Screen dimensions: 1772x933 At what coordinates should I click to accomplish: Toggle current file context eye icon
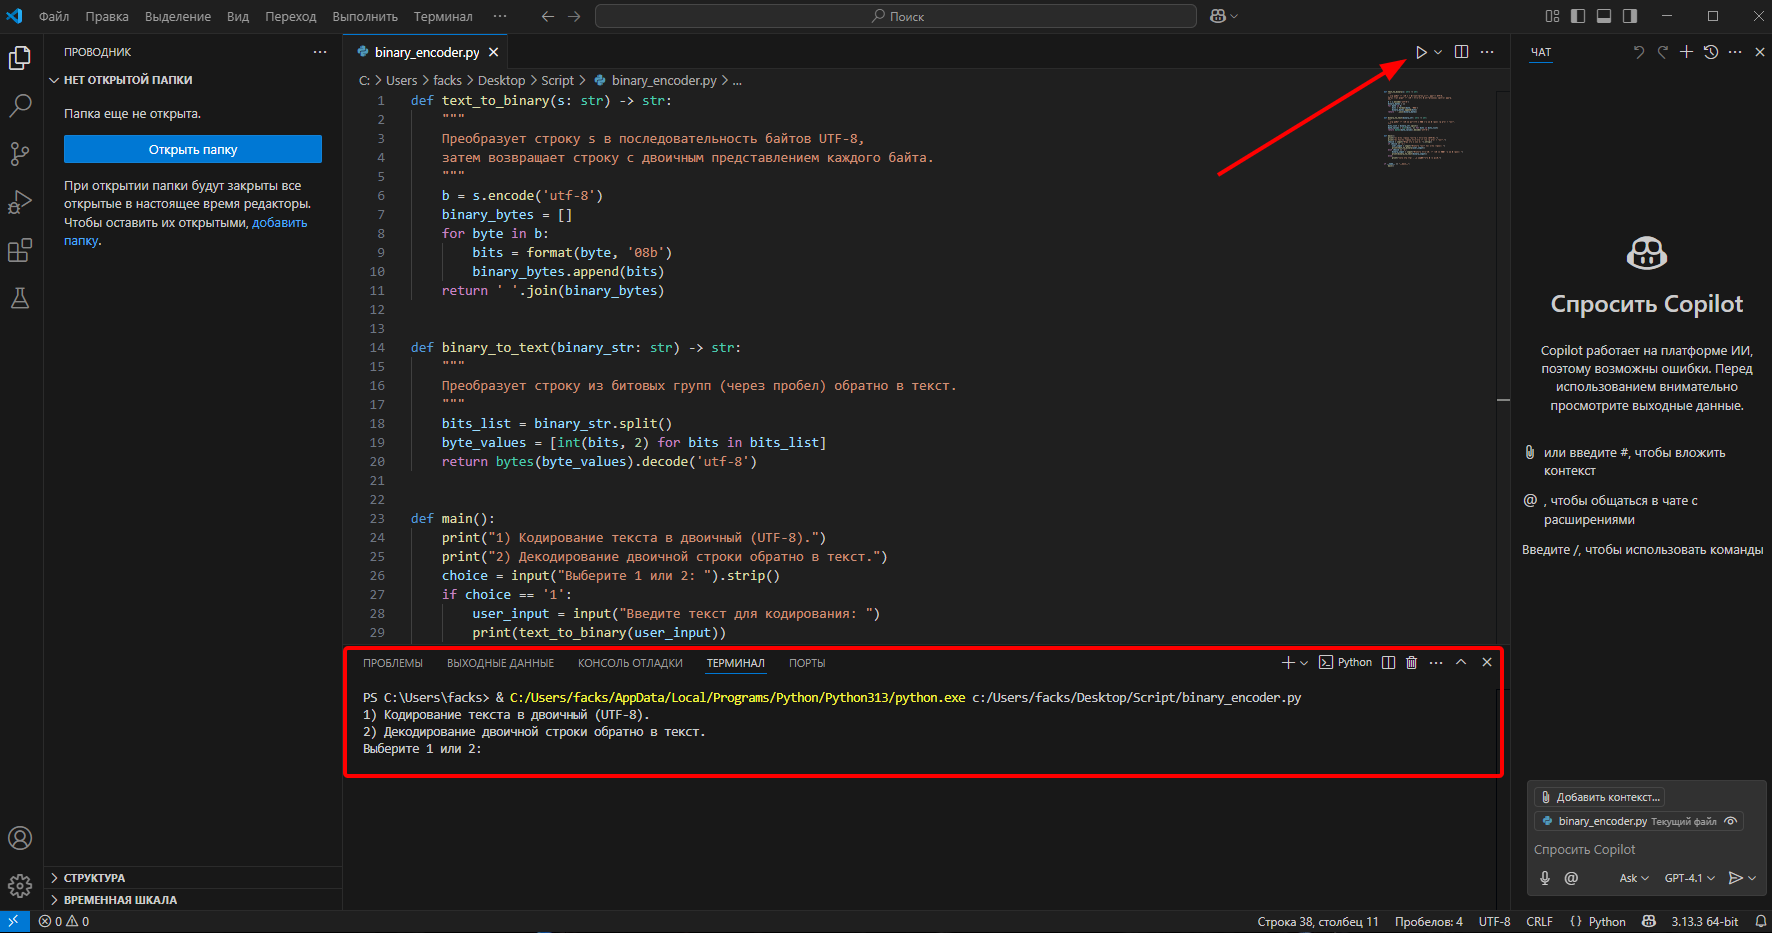[1730, 821]
